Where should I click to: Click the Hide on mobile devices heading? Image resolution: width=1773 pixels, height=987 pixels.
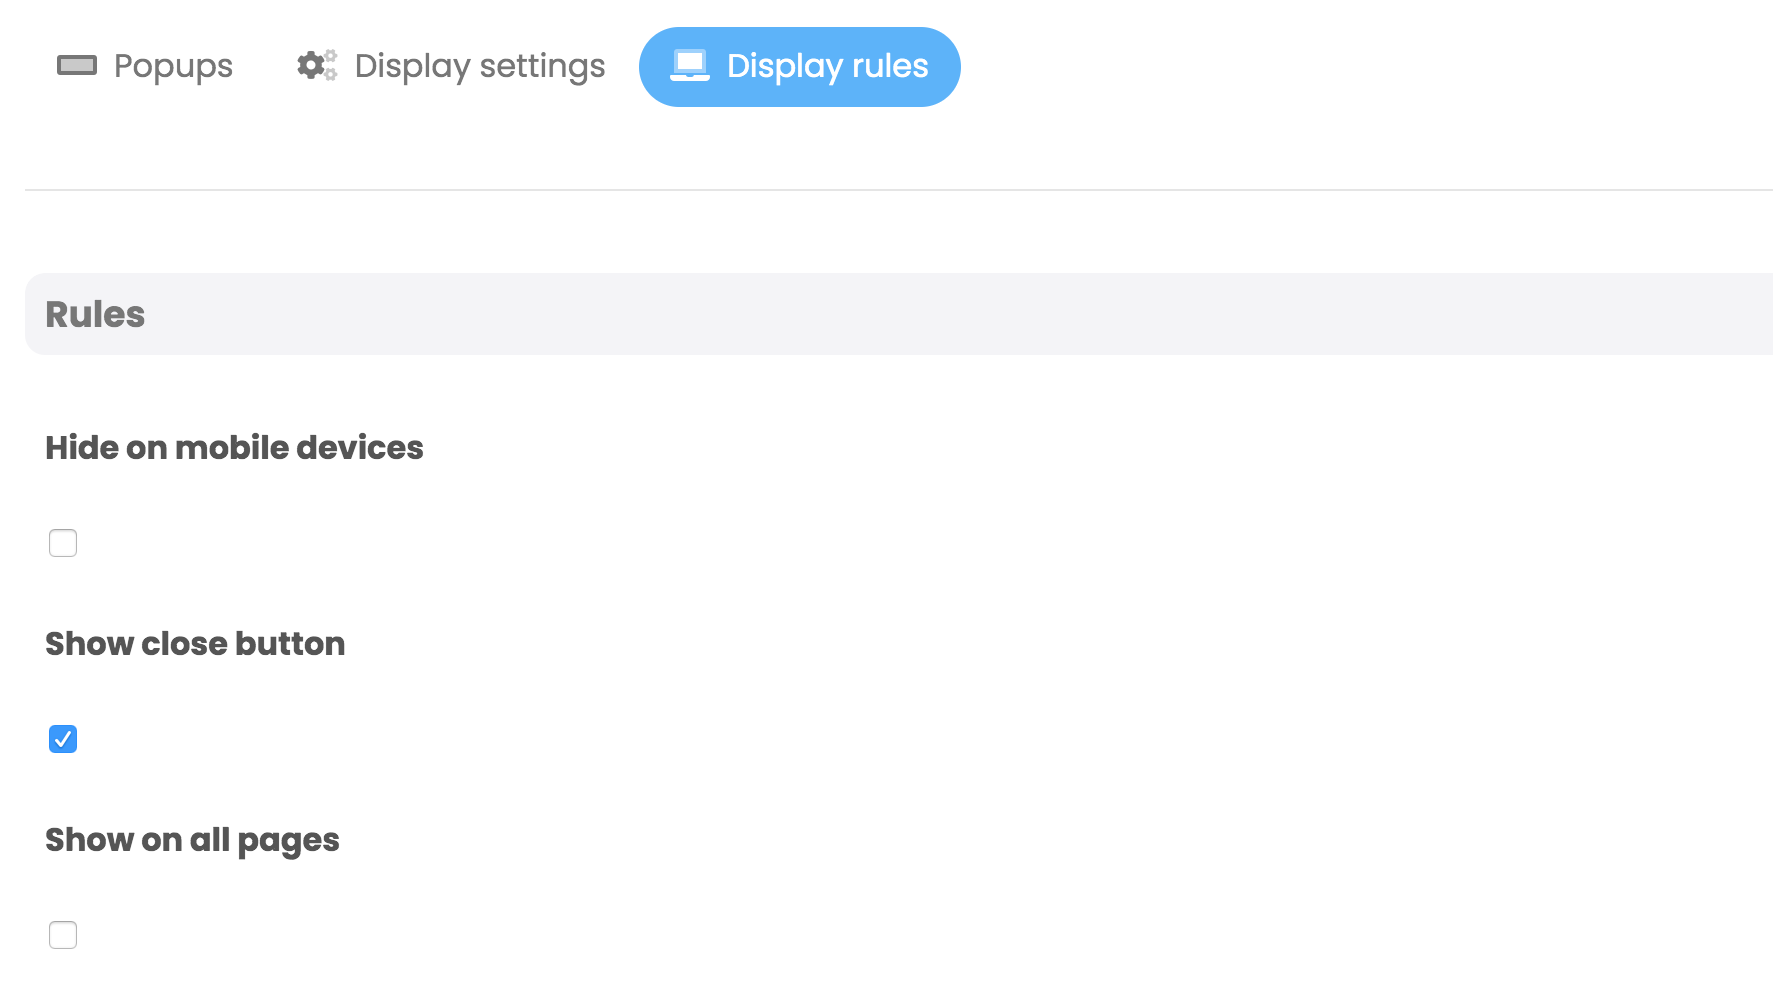pyautogui.click(x=234, y=447)
